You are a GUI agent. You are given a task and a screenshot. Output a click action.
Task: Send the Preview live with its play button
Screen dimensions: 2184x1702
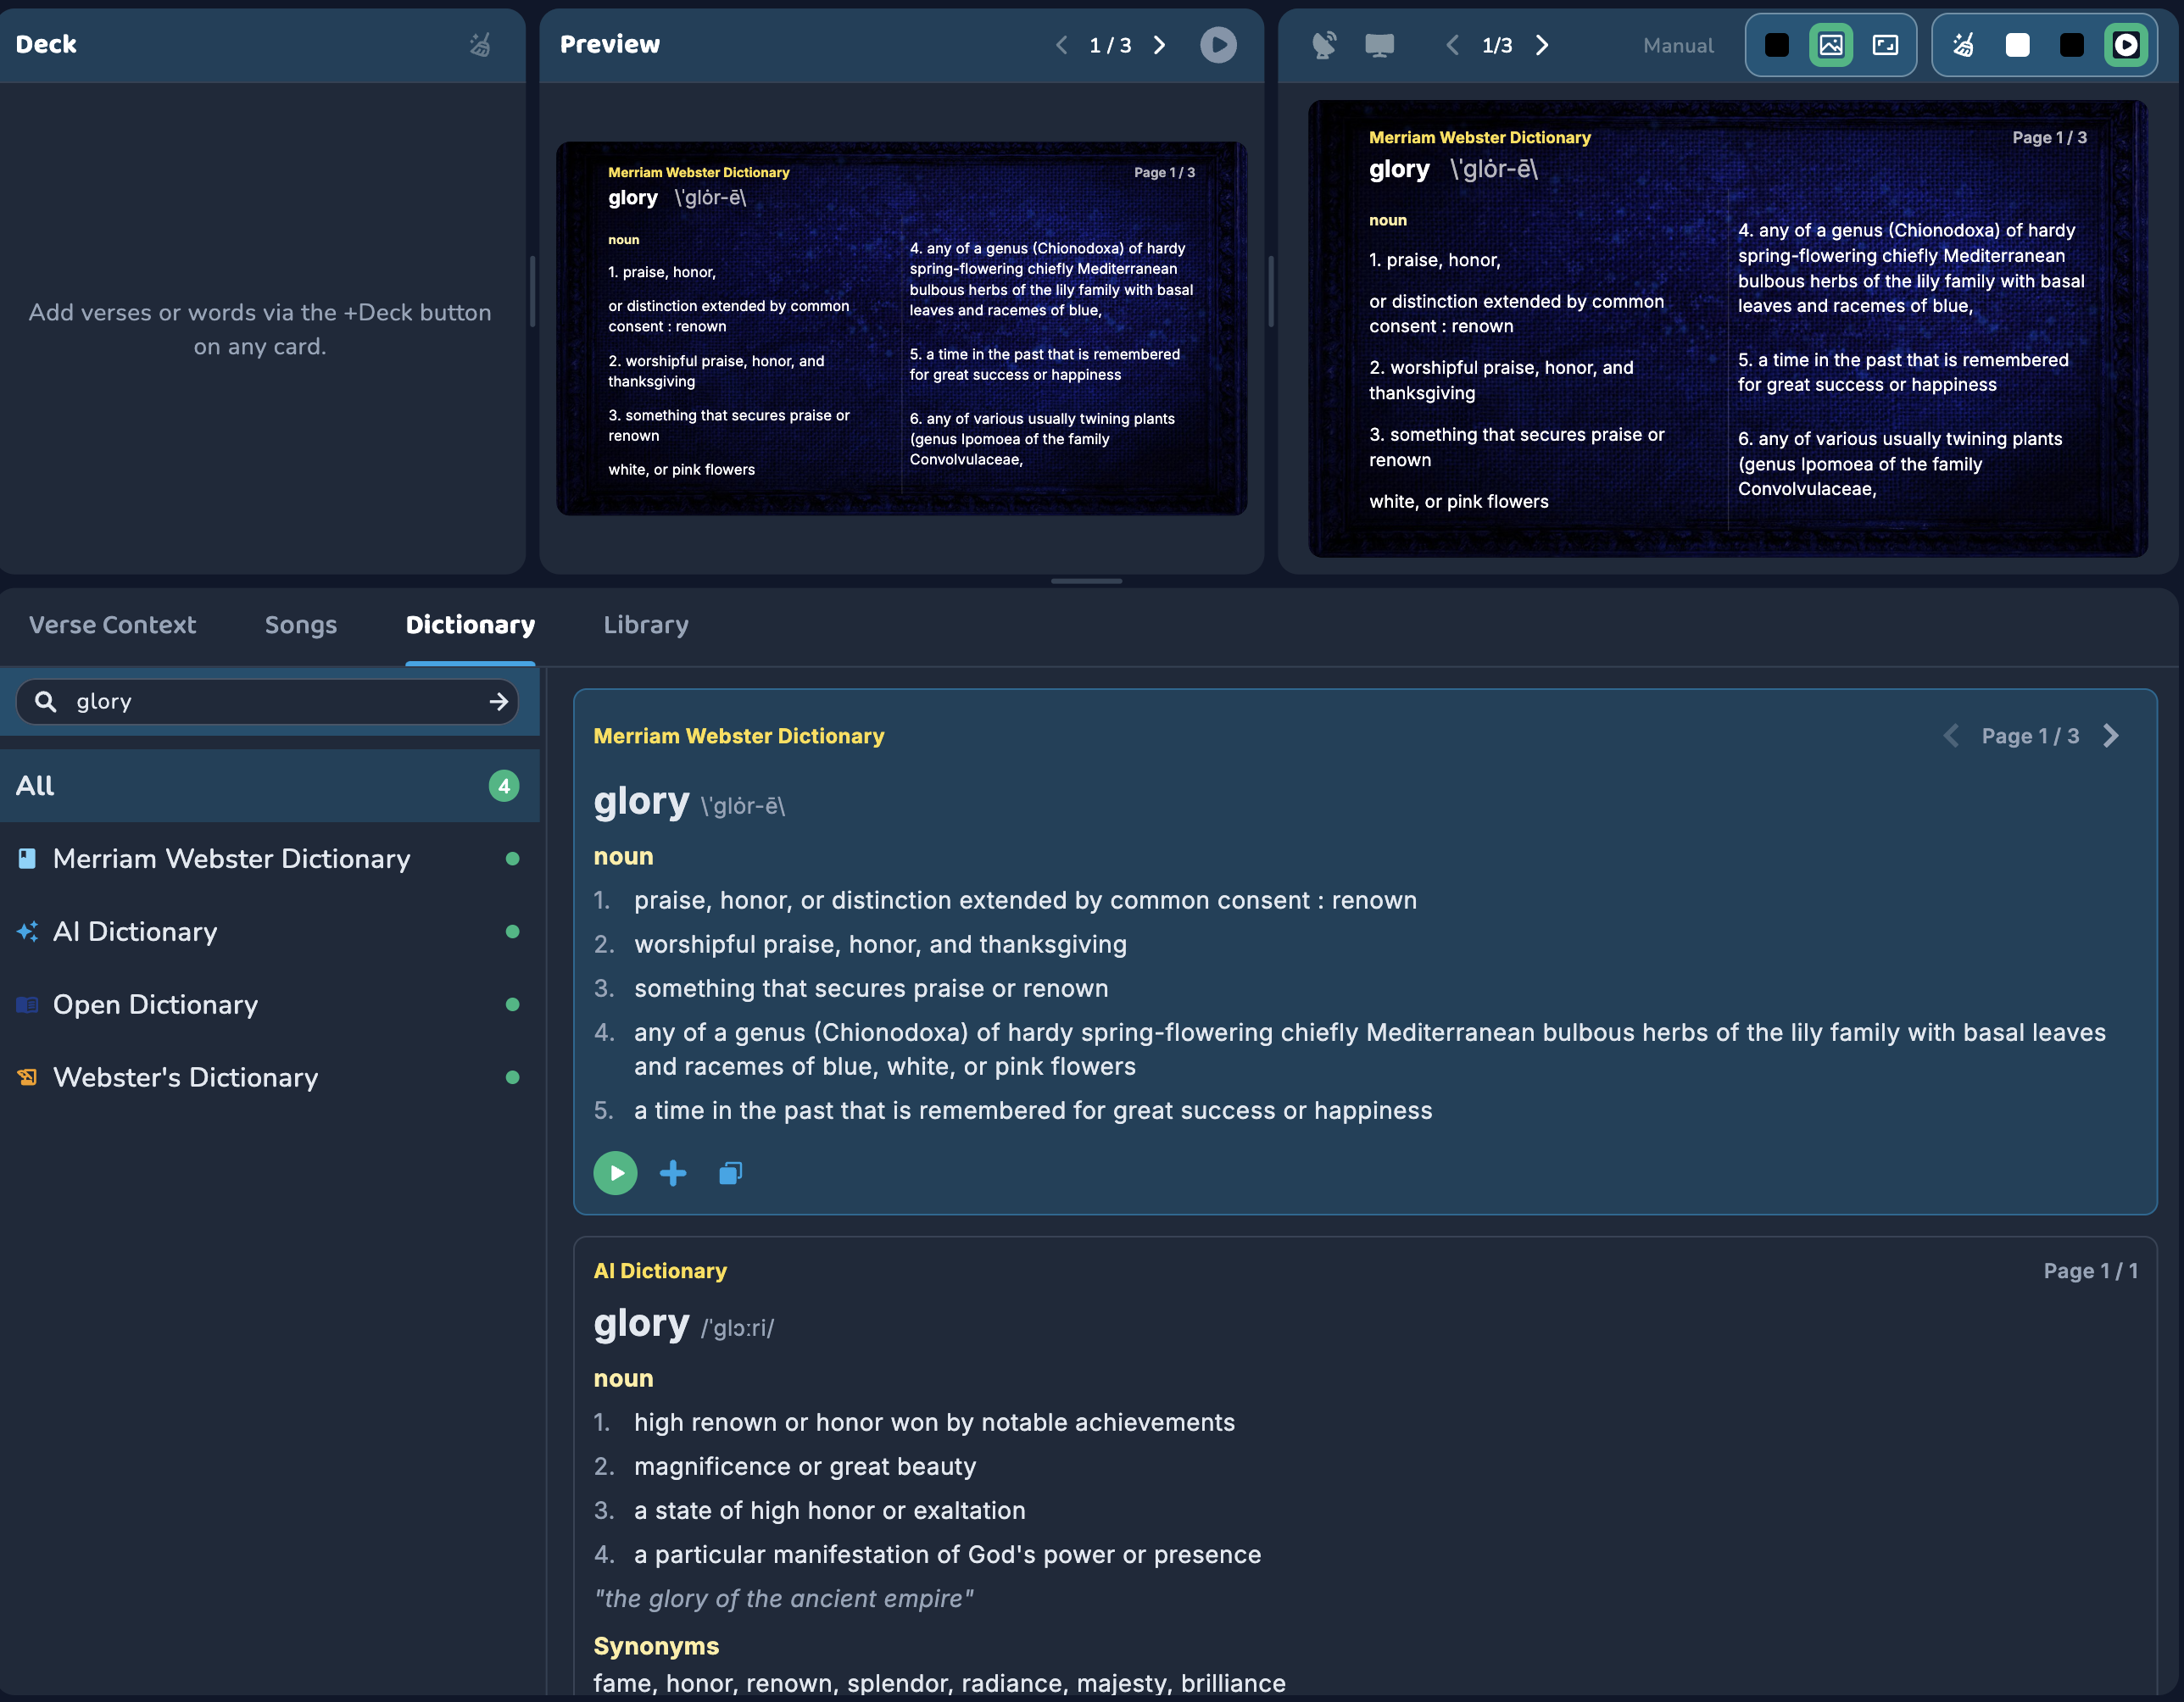point(1218,45)
